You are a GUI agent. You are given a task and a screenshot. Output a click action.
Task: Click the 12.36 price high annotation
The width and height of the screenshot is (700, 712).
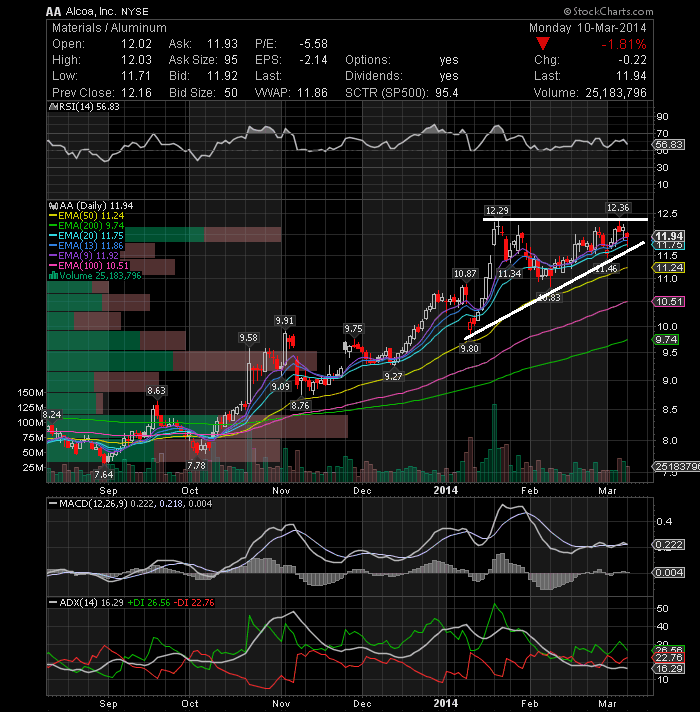618,208
